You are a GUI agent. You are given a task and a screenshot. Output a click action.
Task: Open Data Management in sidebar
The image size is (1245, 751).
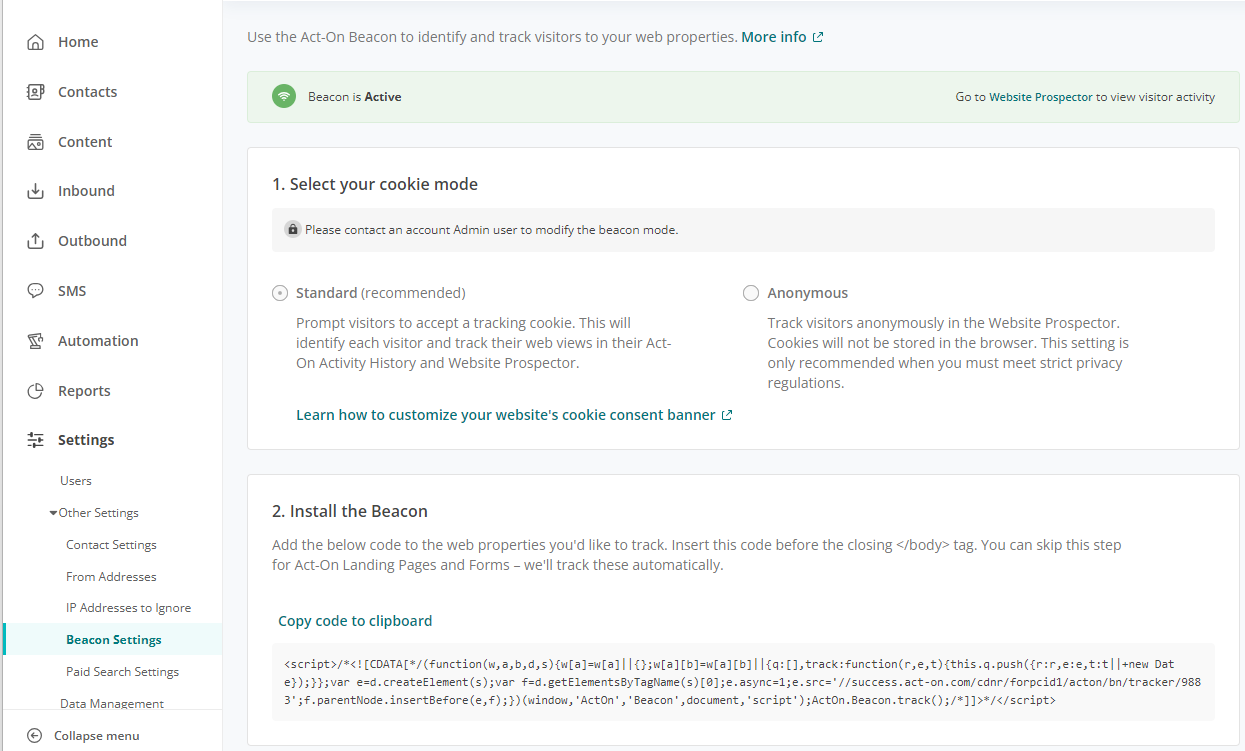[112, 704]
